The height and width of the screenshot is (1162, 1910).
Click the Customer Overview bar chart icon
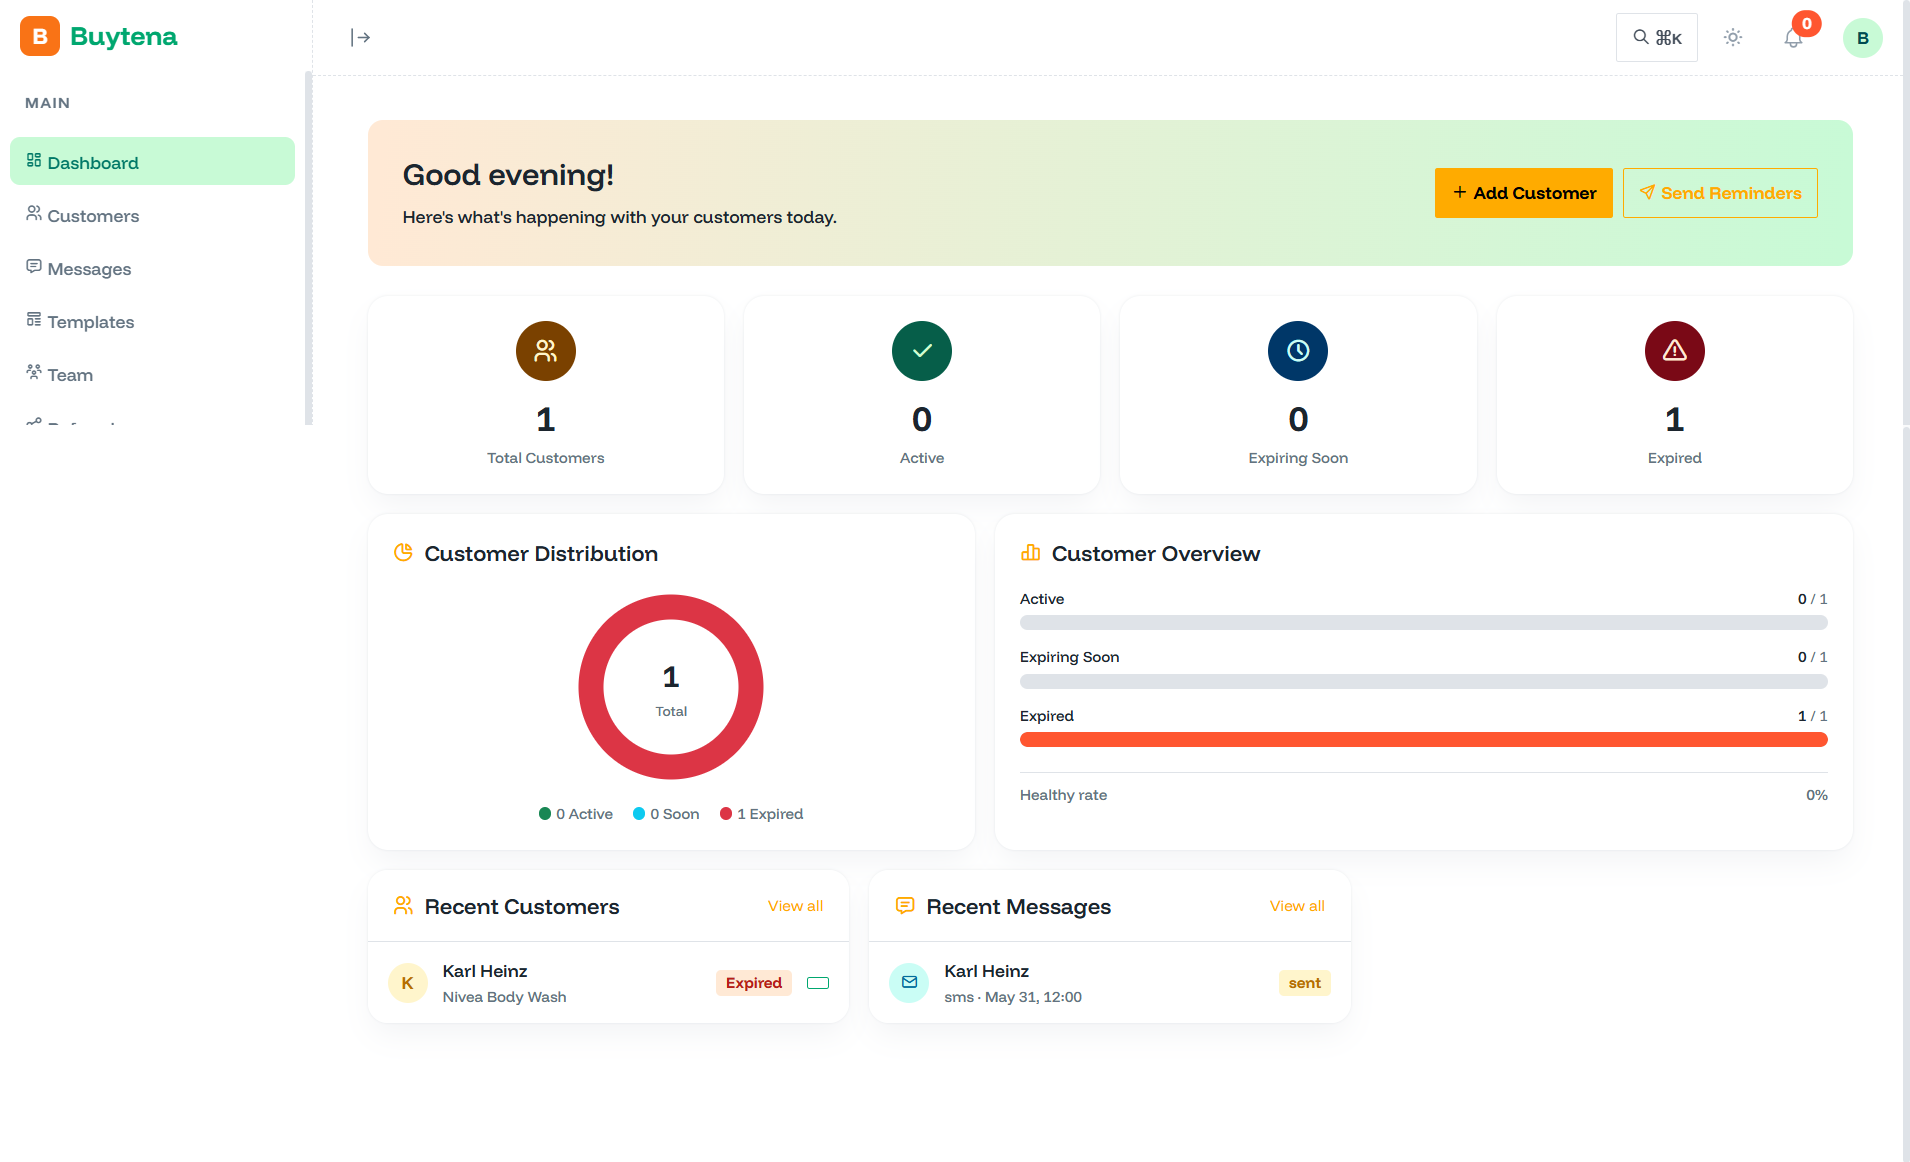pos(1030,553)
